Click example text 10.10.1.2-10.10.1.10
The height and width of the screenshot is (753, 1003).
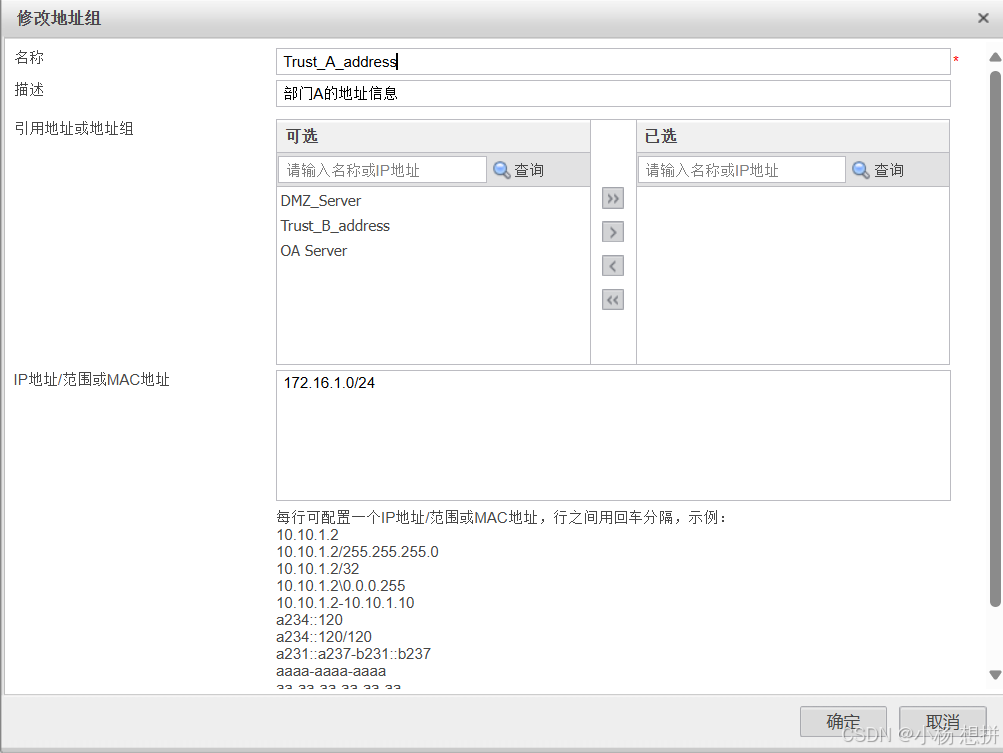click(345, 603)
